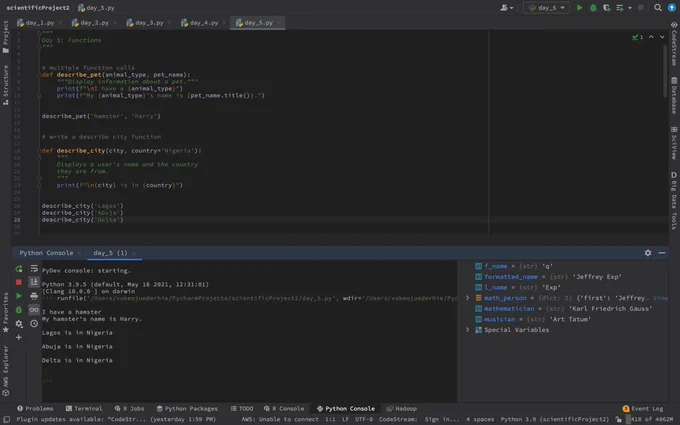Open Python Console tool window settings gear

[x=647, y=253]
